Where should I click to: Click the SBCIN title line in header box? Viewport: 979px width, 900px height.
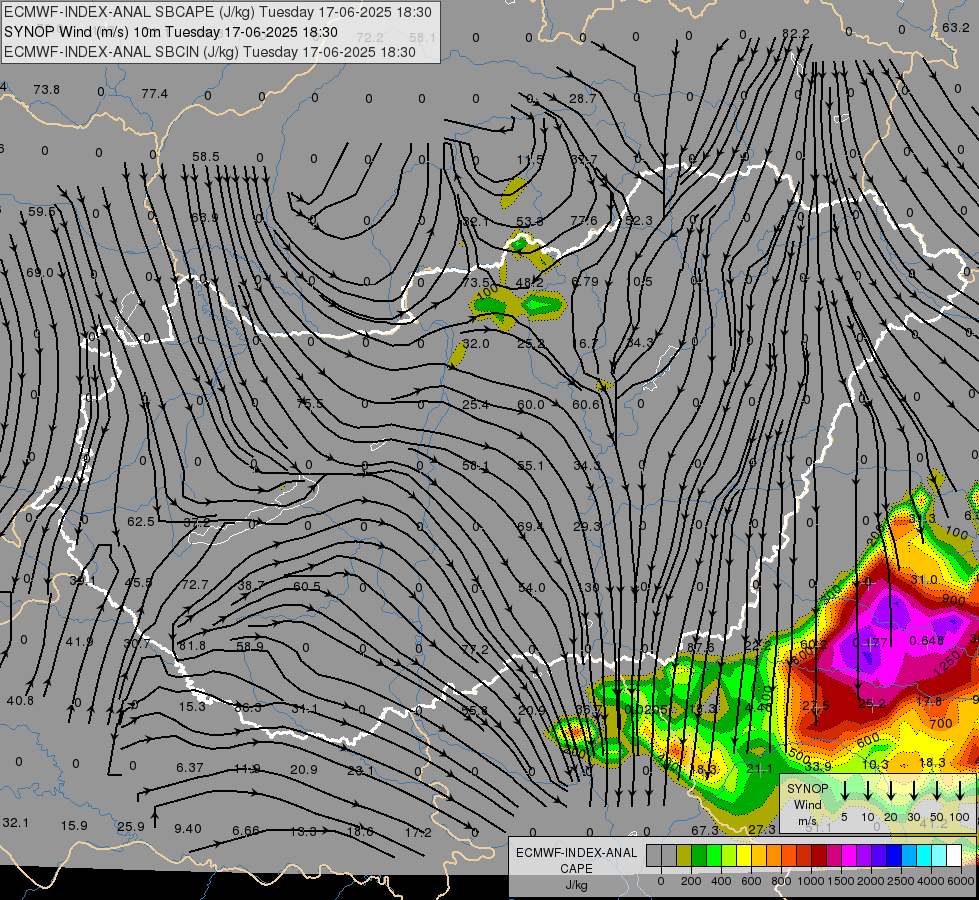coord(210,52)
